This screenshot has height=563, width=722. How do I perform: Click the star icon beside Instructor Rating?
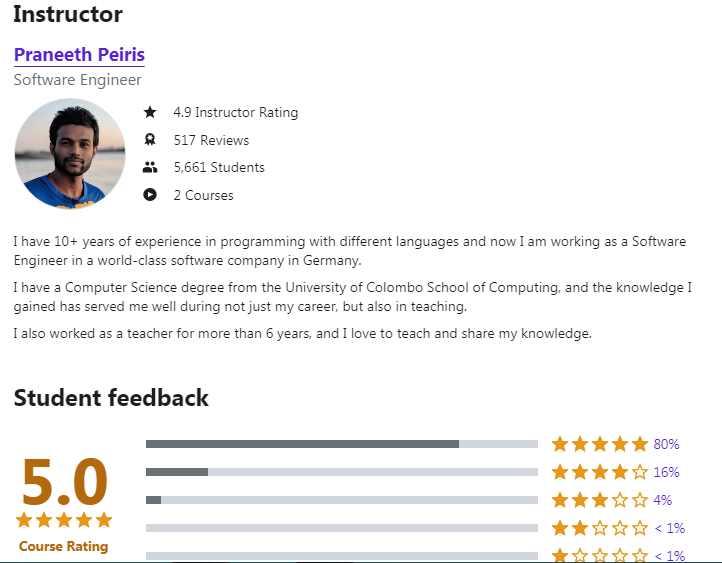coord(150,112)
